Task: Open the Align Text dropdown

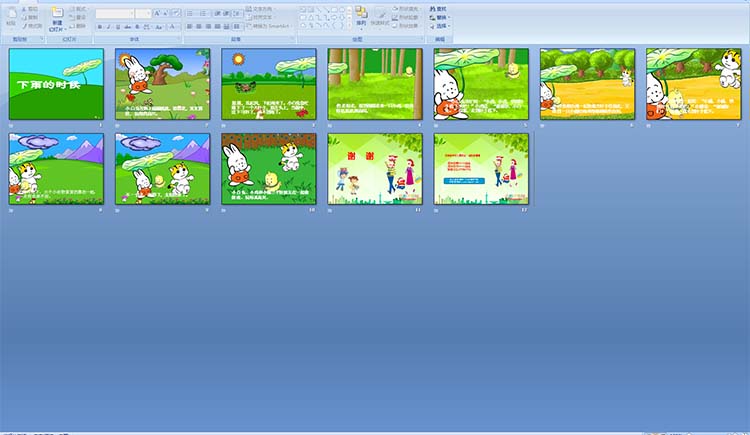Action: pos(260,17)
